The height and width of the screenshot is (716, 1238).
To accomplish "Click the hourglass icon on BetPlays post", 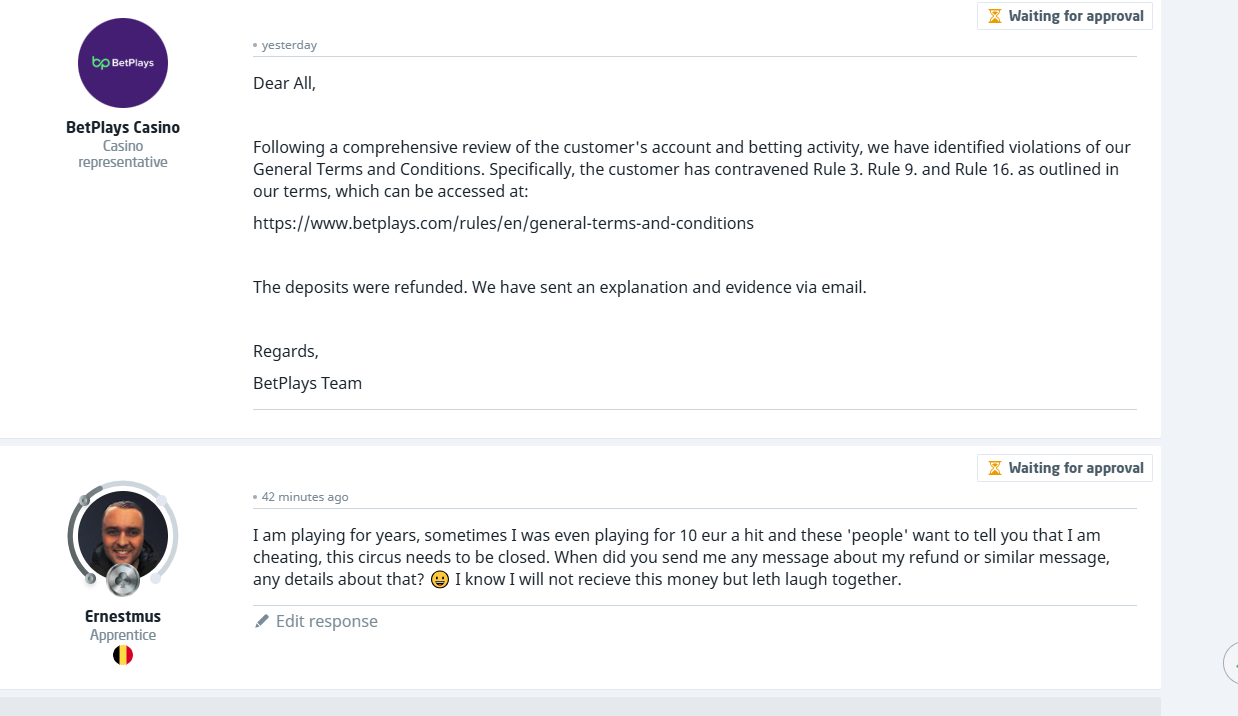I will point(994,16).
